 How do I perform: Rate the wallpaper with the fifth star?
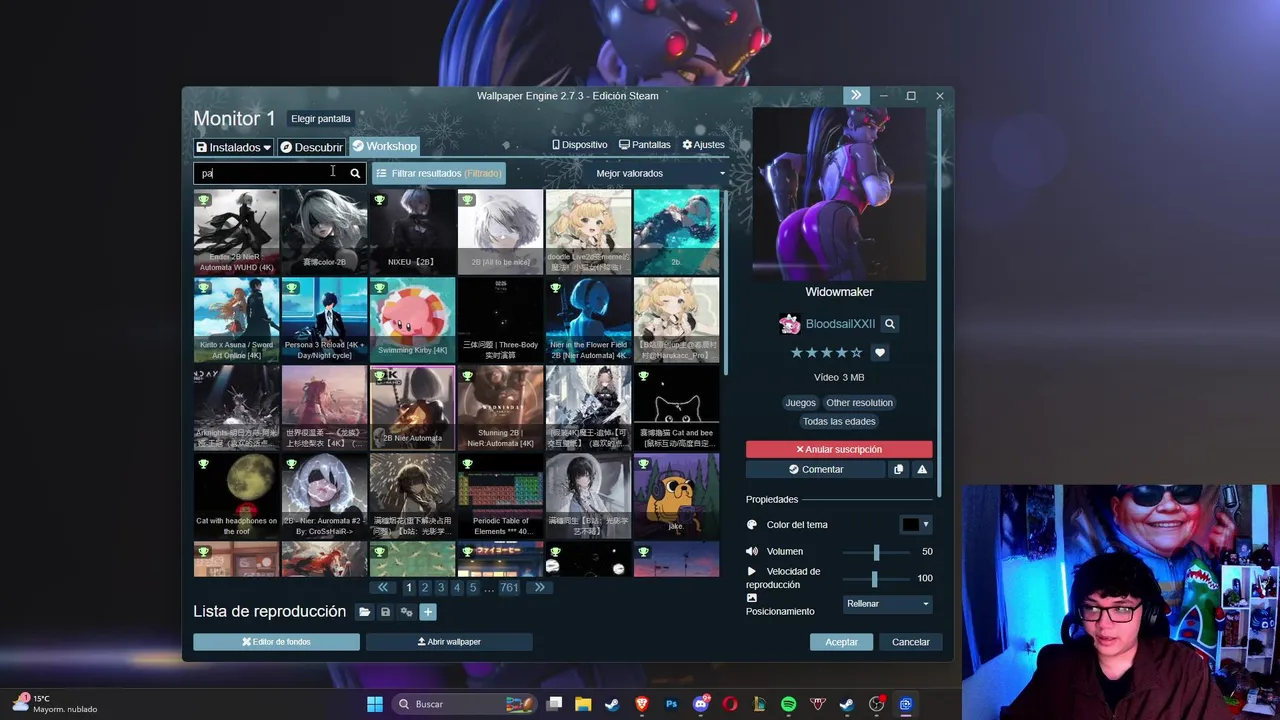(x=857, y=353)
